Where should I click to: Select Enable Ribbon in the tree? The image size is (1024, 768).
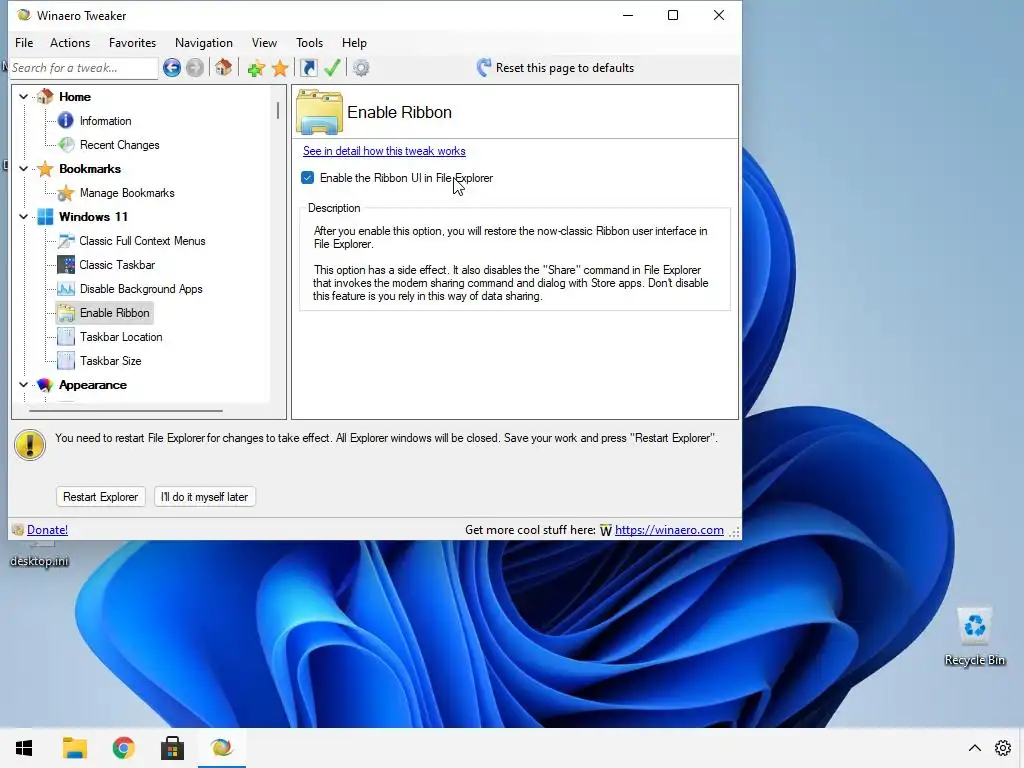114,313
